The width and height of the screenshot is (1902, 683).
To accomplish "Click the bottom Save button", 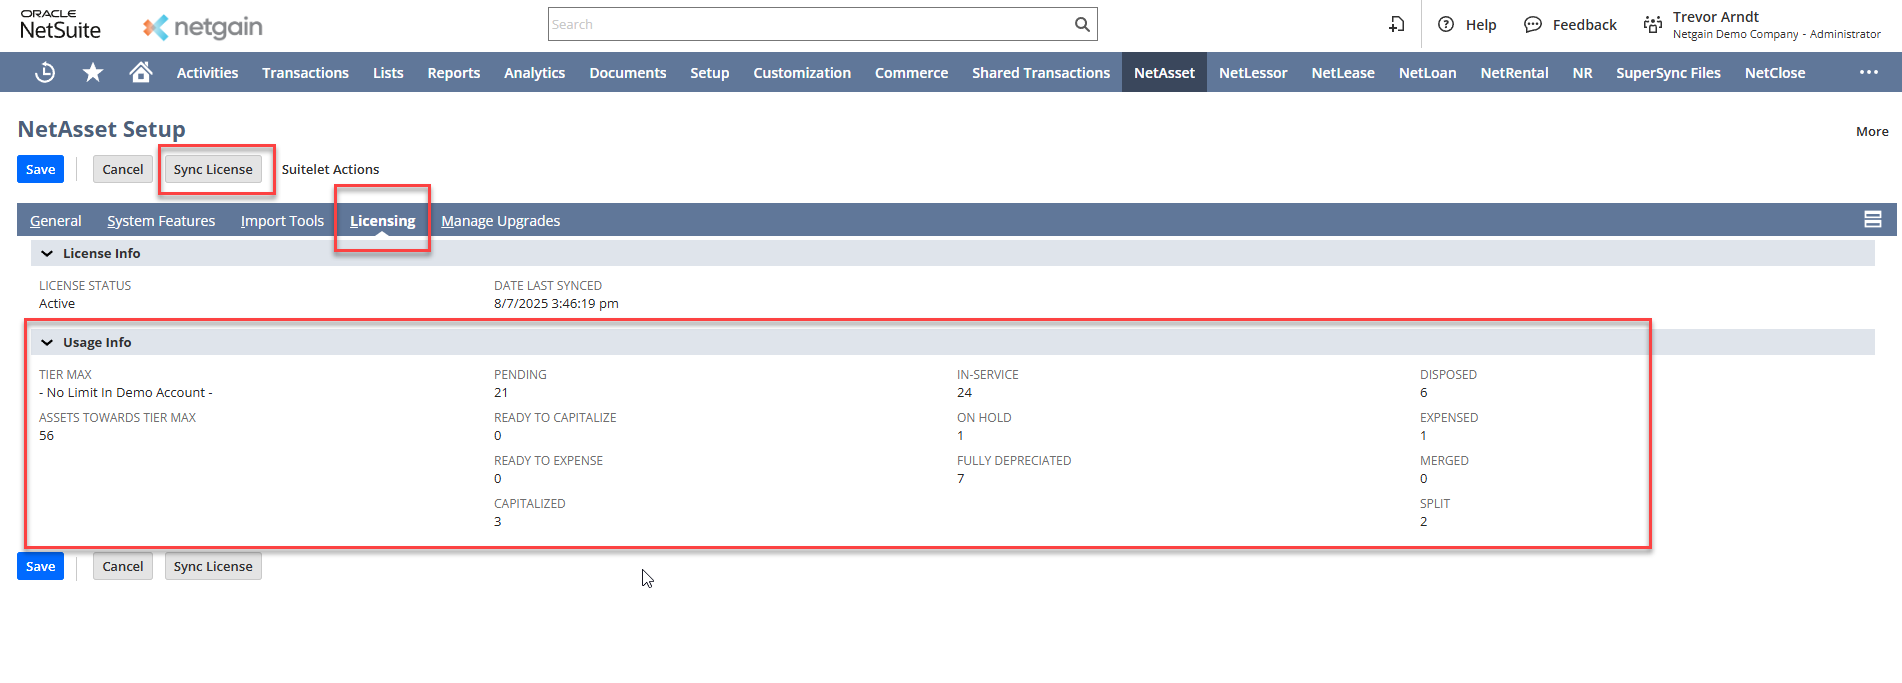I will 40,566.
